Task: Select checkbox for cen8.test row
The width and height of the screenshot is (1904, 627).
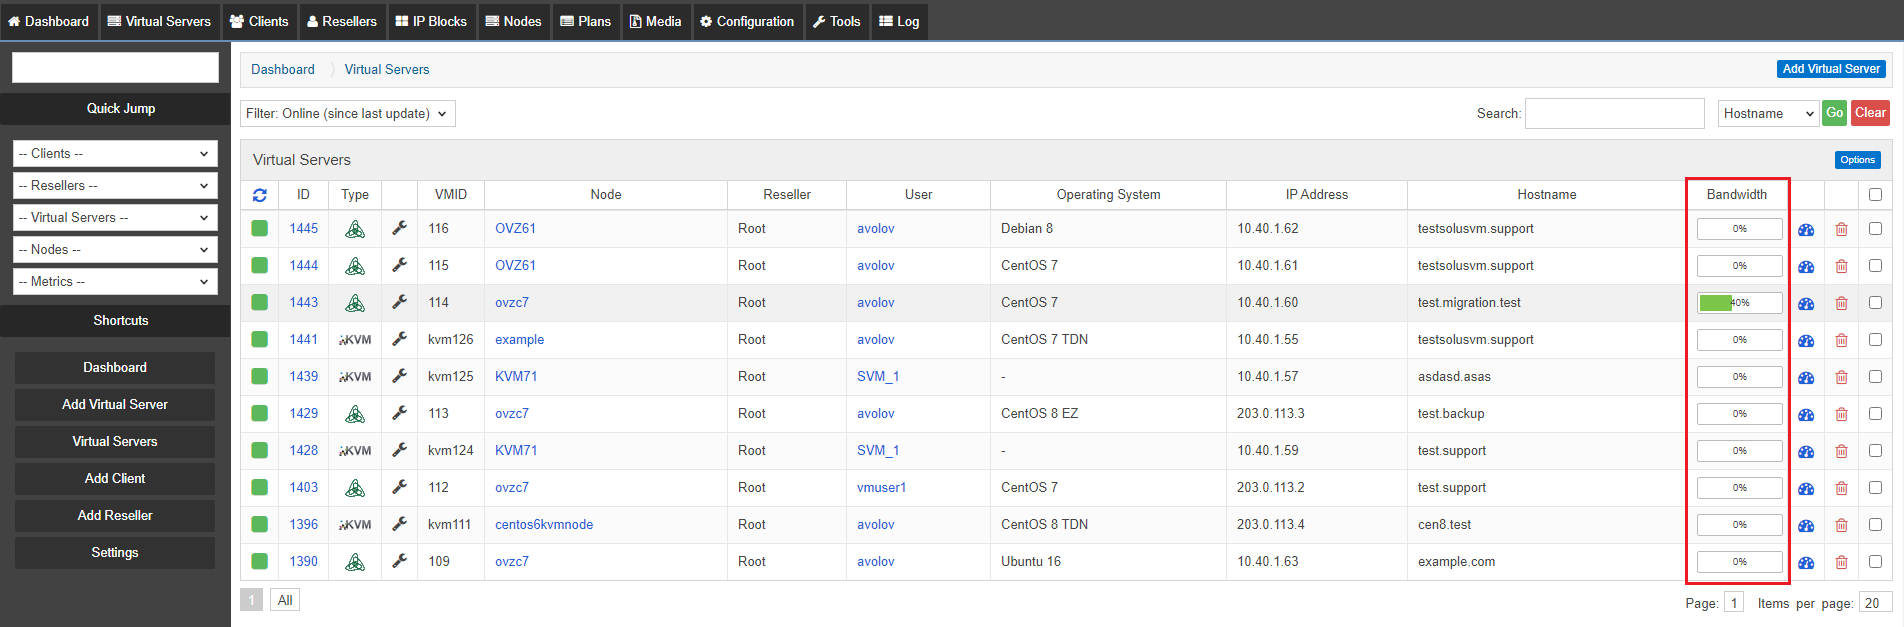Action: [1875, 524]
